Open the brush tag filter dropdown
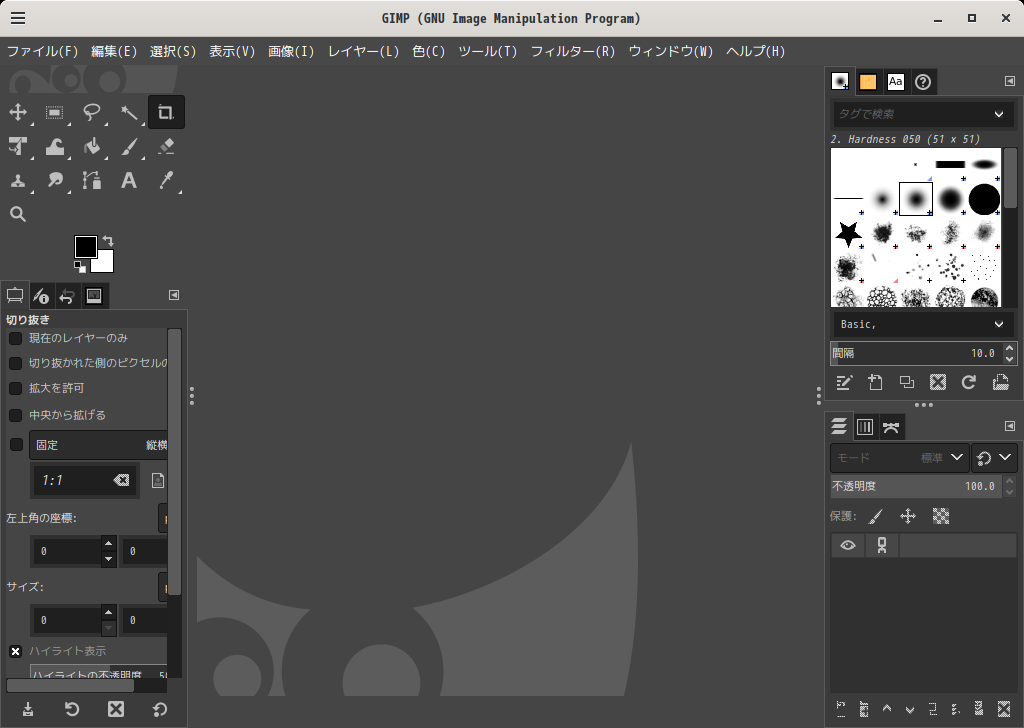 (x=998, y=114)
